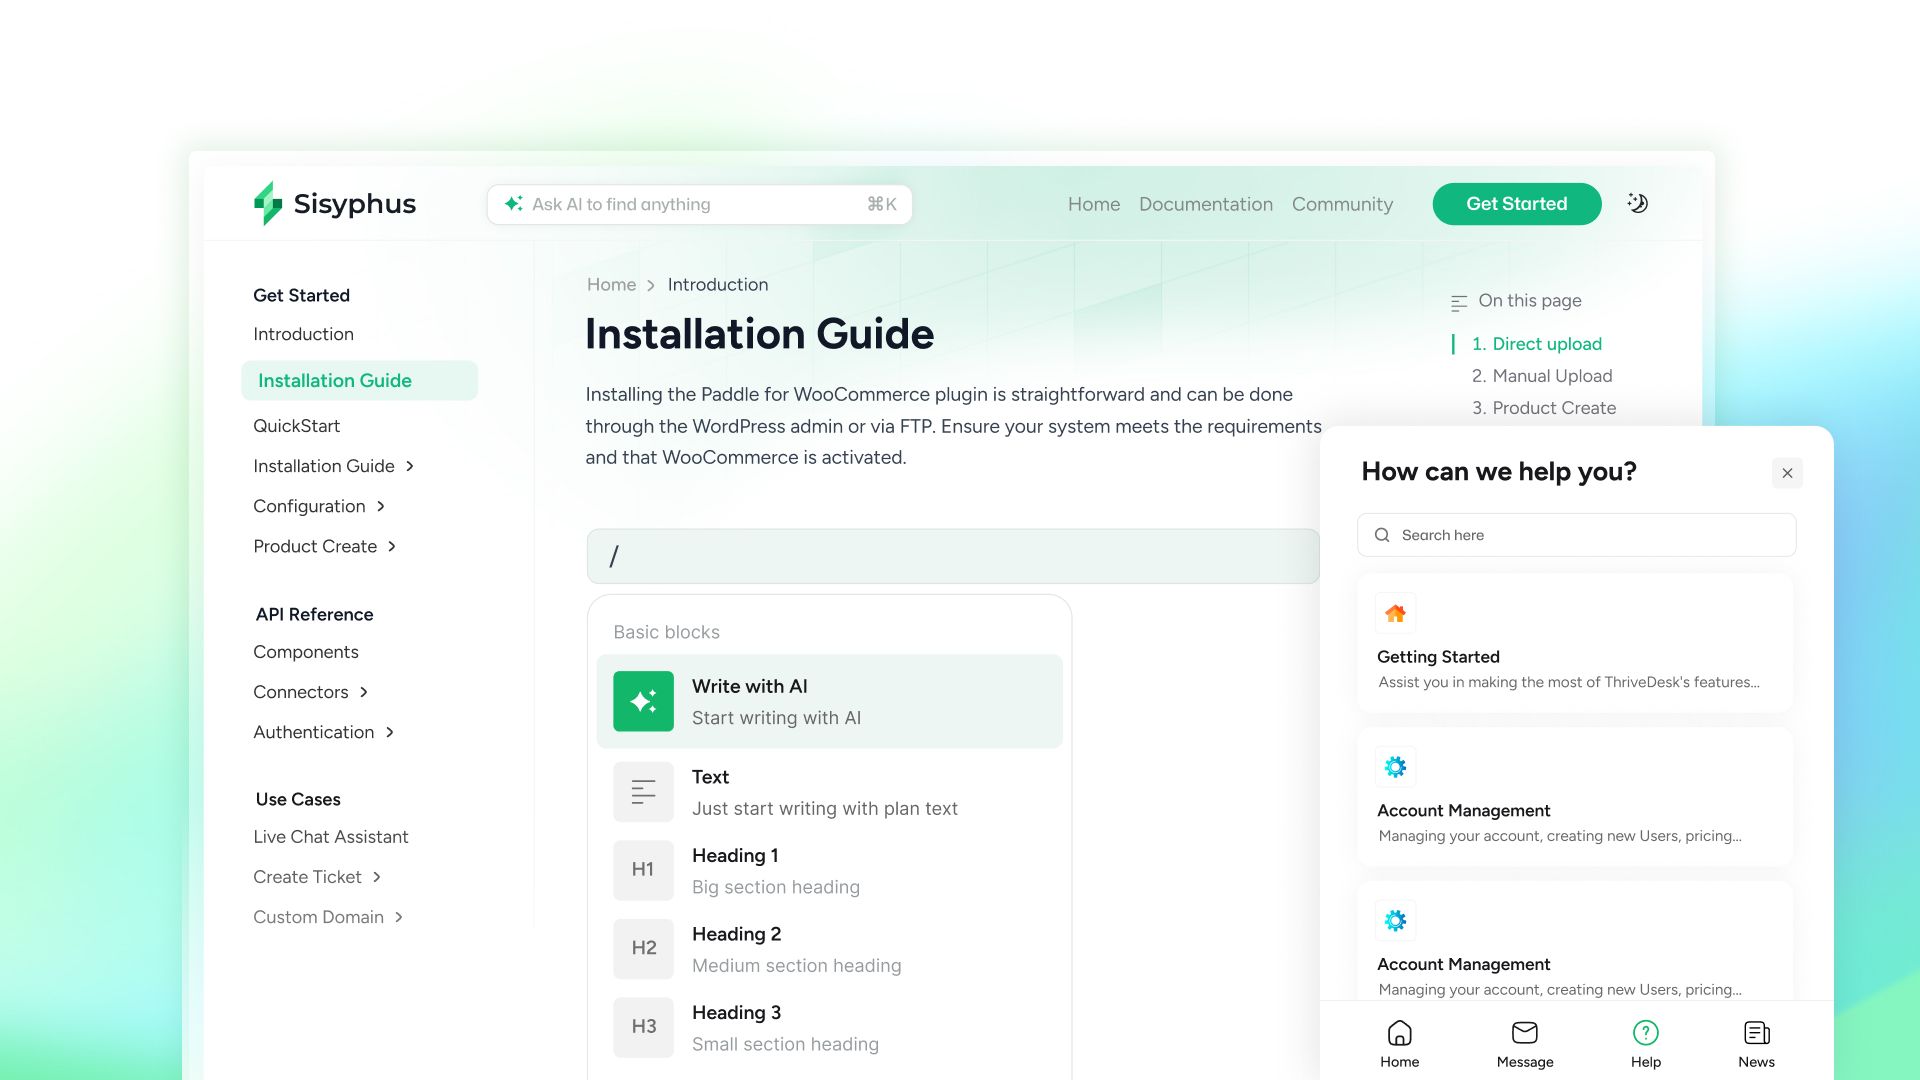Click the Get Started button

1516,204
